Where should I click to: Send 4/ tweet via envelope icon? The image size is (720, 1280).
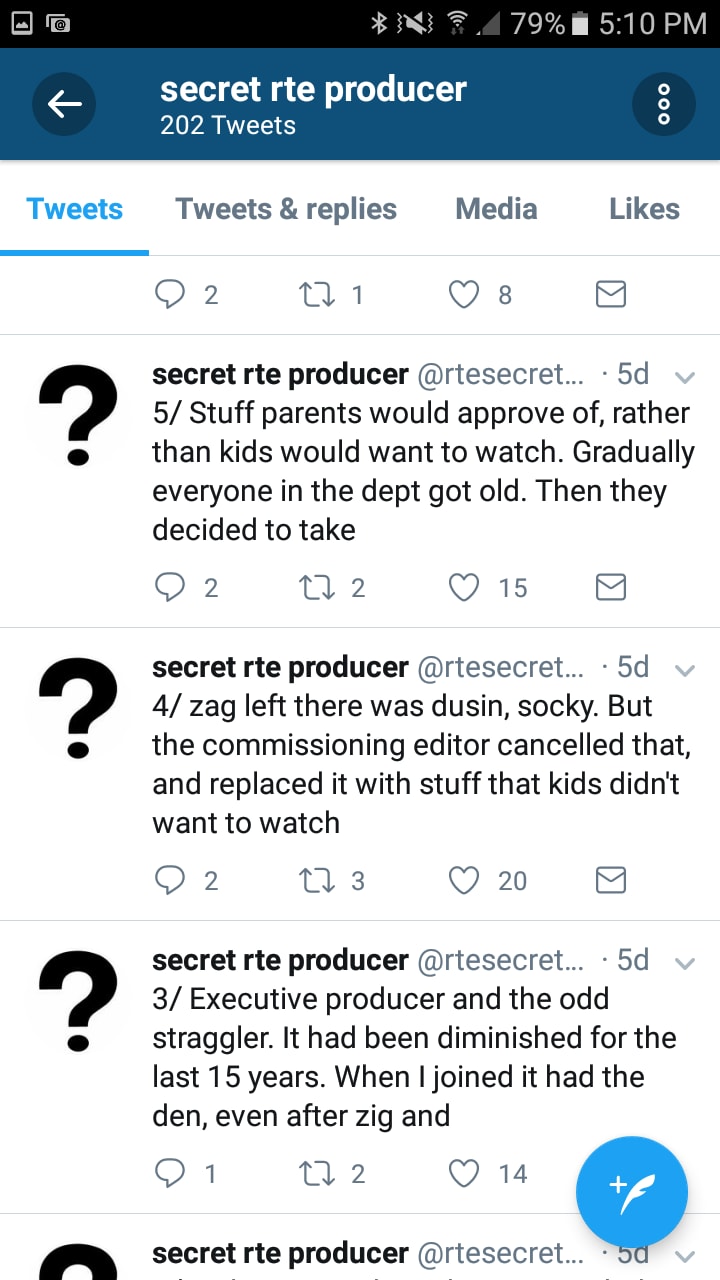(x=610, y=880)
